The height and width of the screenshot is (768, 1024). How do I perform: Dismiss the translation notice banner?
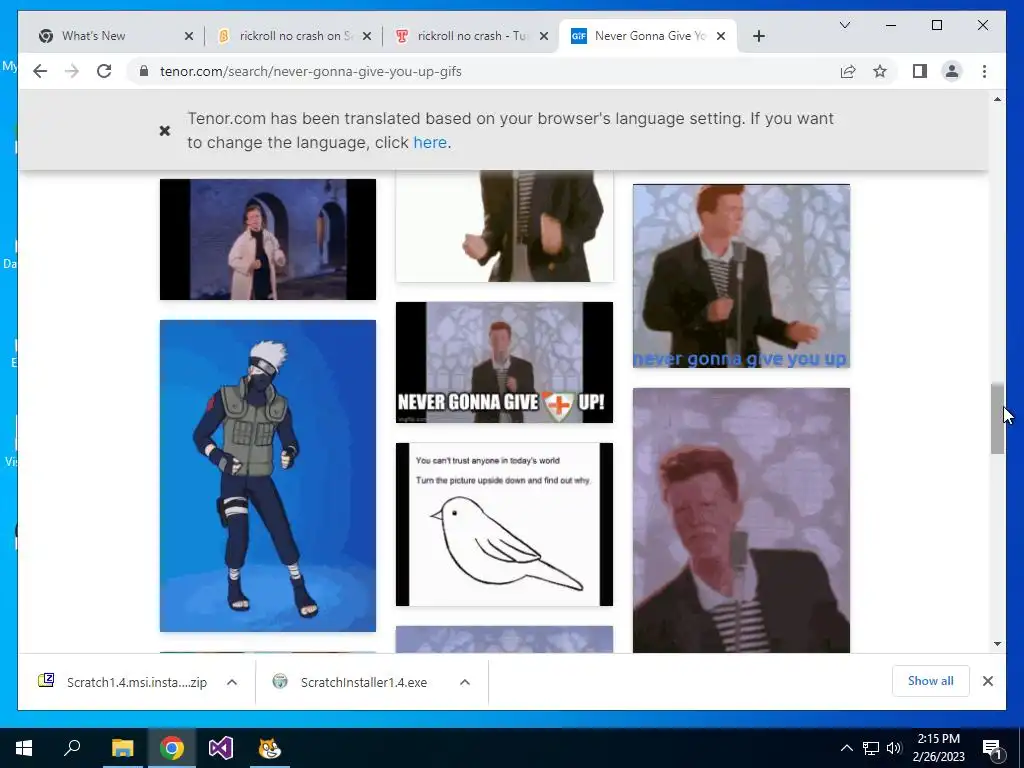165,131
